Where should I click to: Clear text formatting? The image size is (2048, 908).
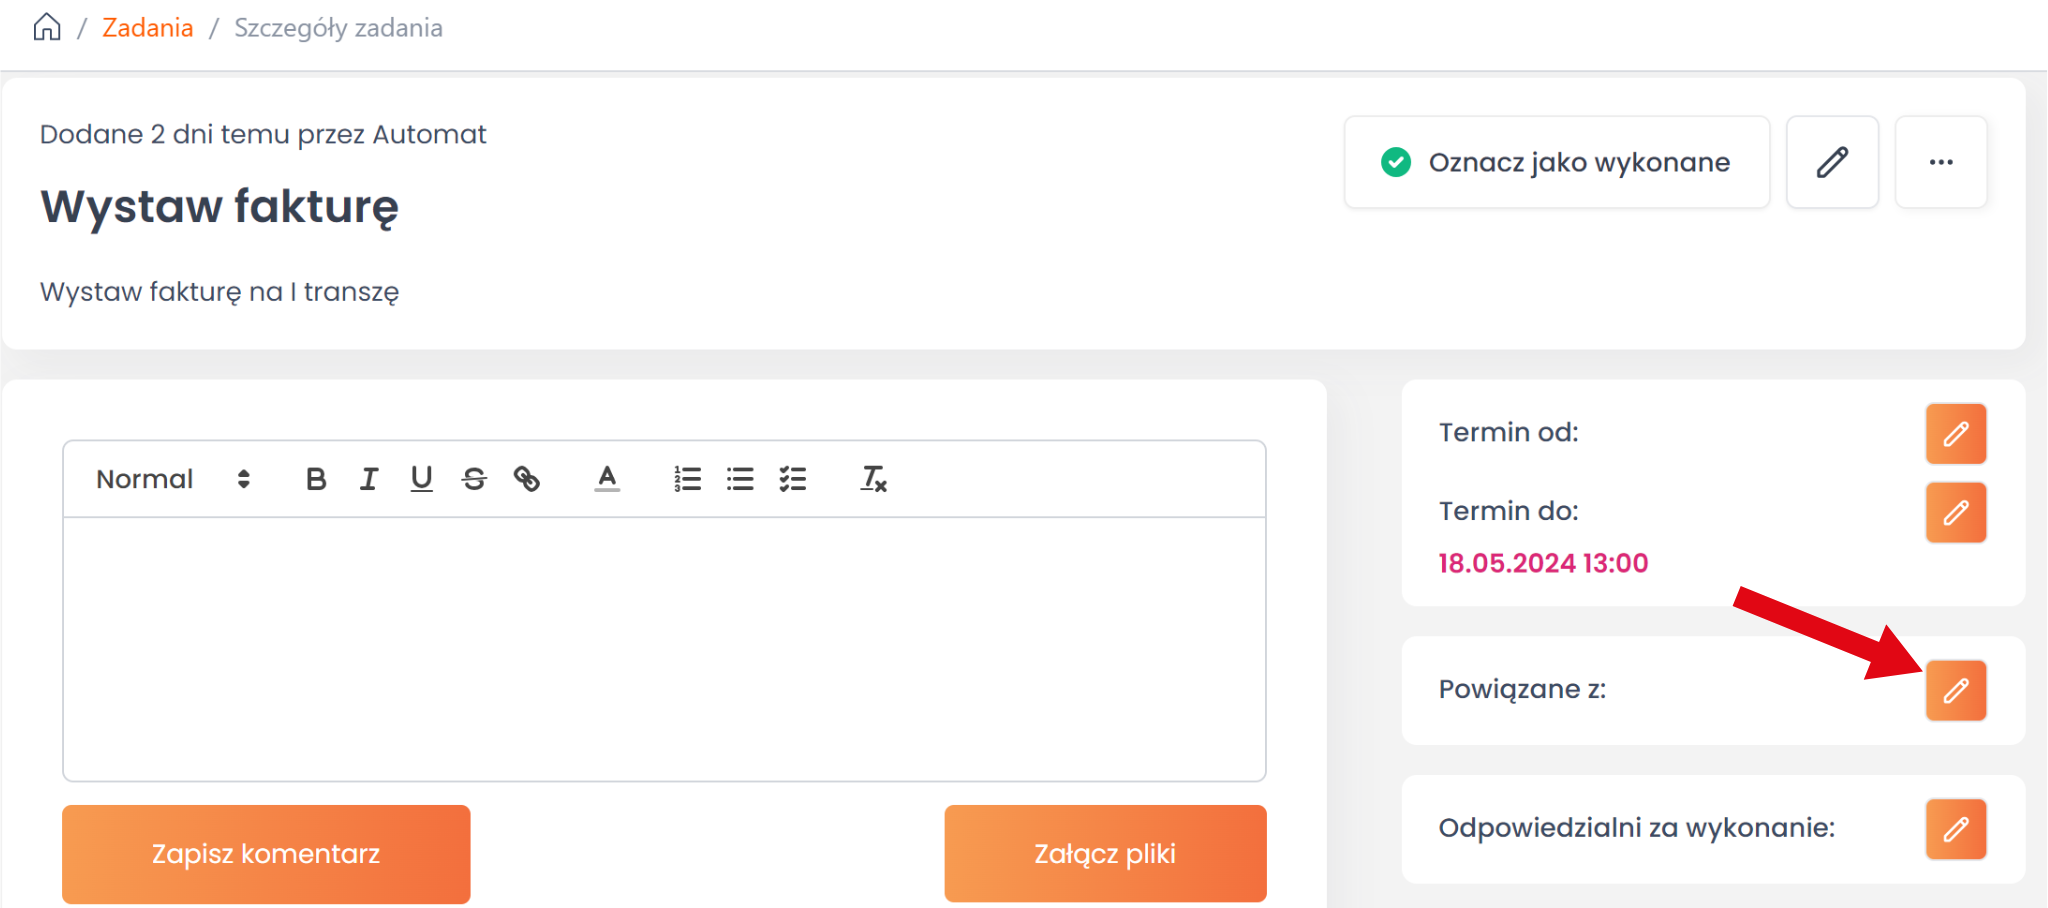(874, 479)
